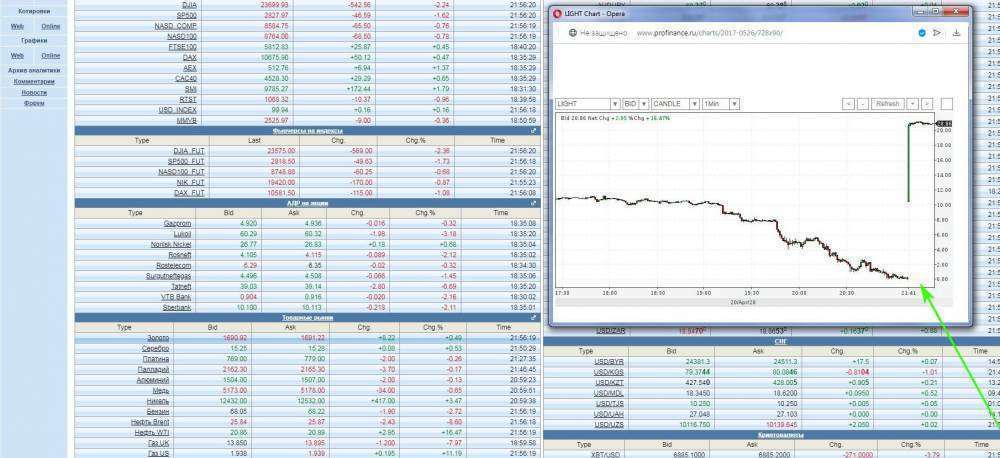This screenshot has height=458, width=1000.
Task: Open the LIGHT instrument dropdown in chart
Action: click(x=587, y=103)
